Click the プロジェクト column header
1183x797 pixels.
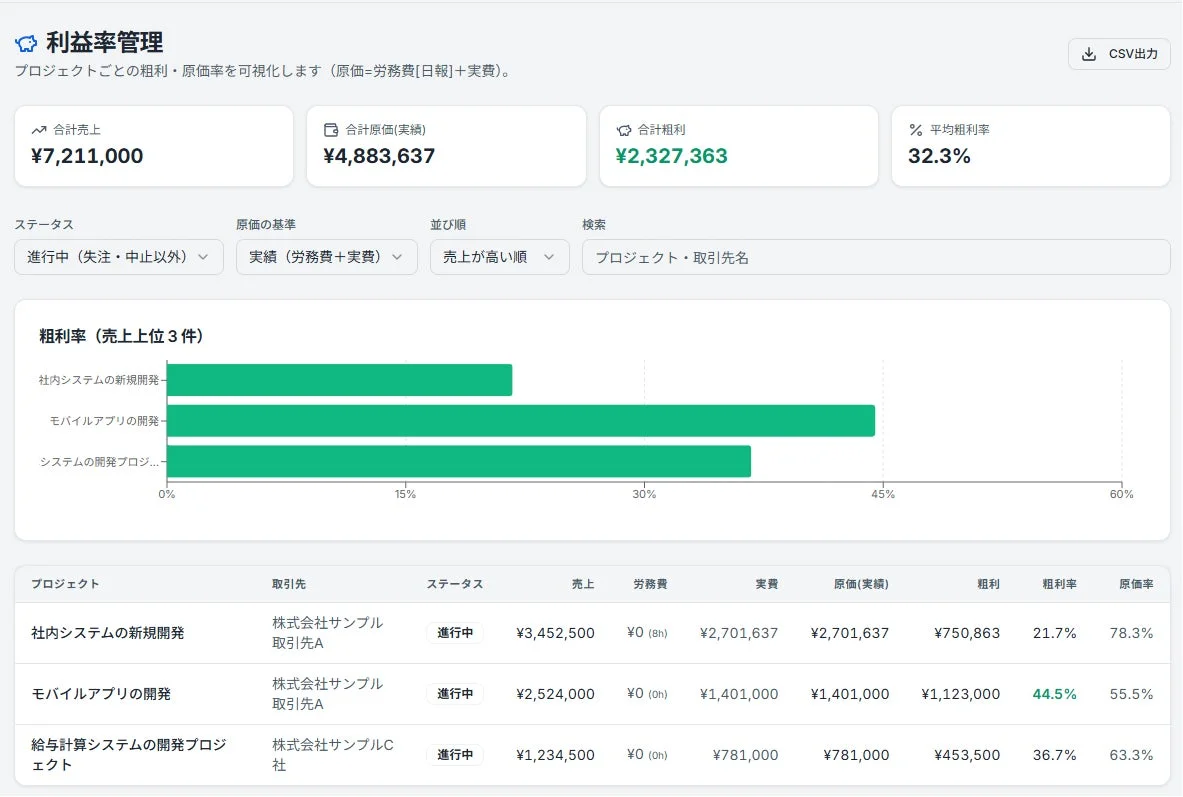click(65, 584)
